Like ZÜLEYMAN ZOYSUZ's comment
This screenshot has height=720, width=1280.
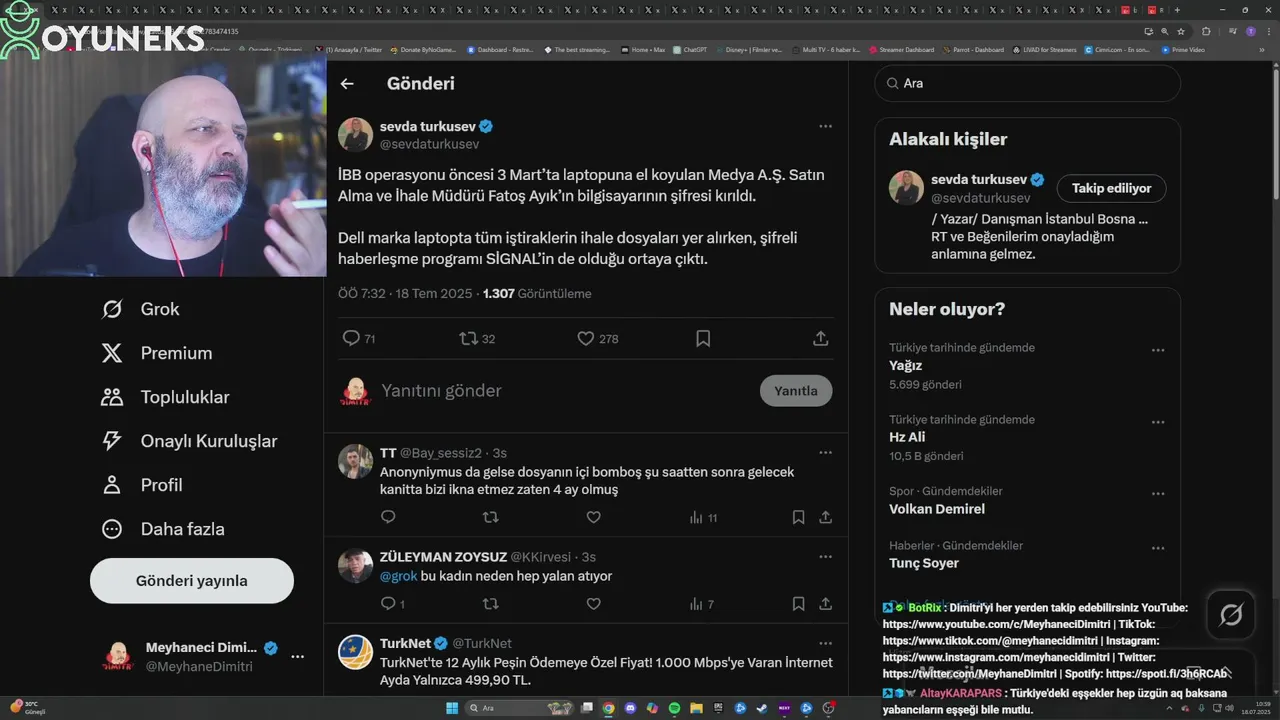(593, 604)
